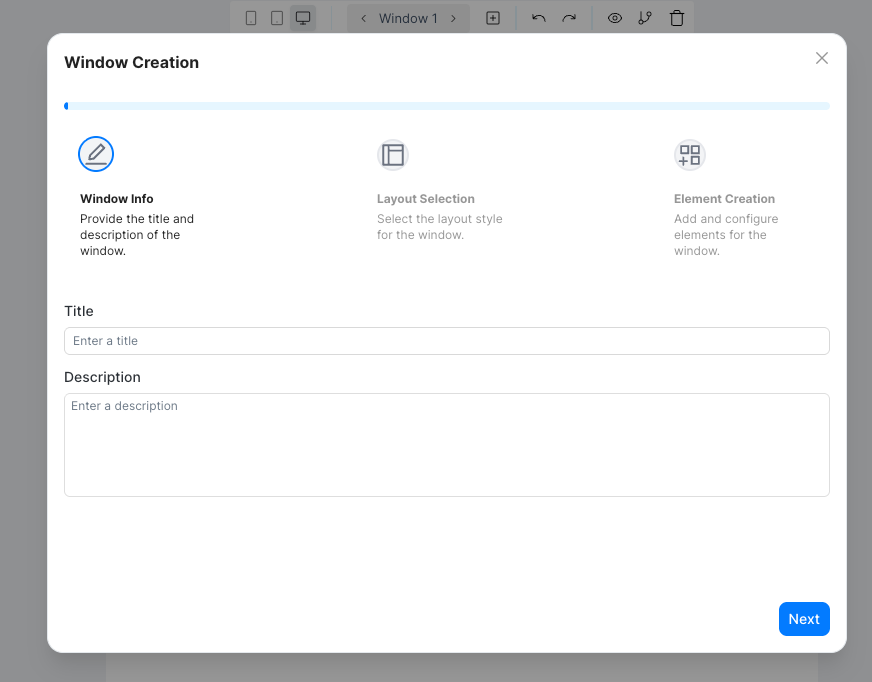Go to the previous window with left chevron
The image size is (872, 682).
(x=362, y=17)
